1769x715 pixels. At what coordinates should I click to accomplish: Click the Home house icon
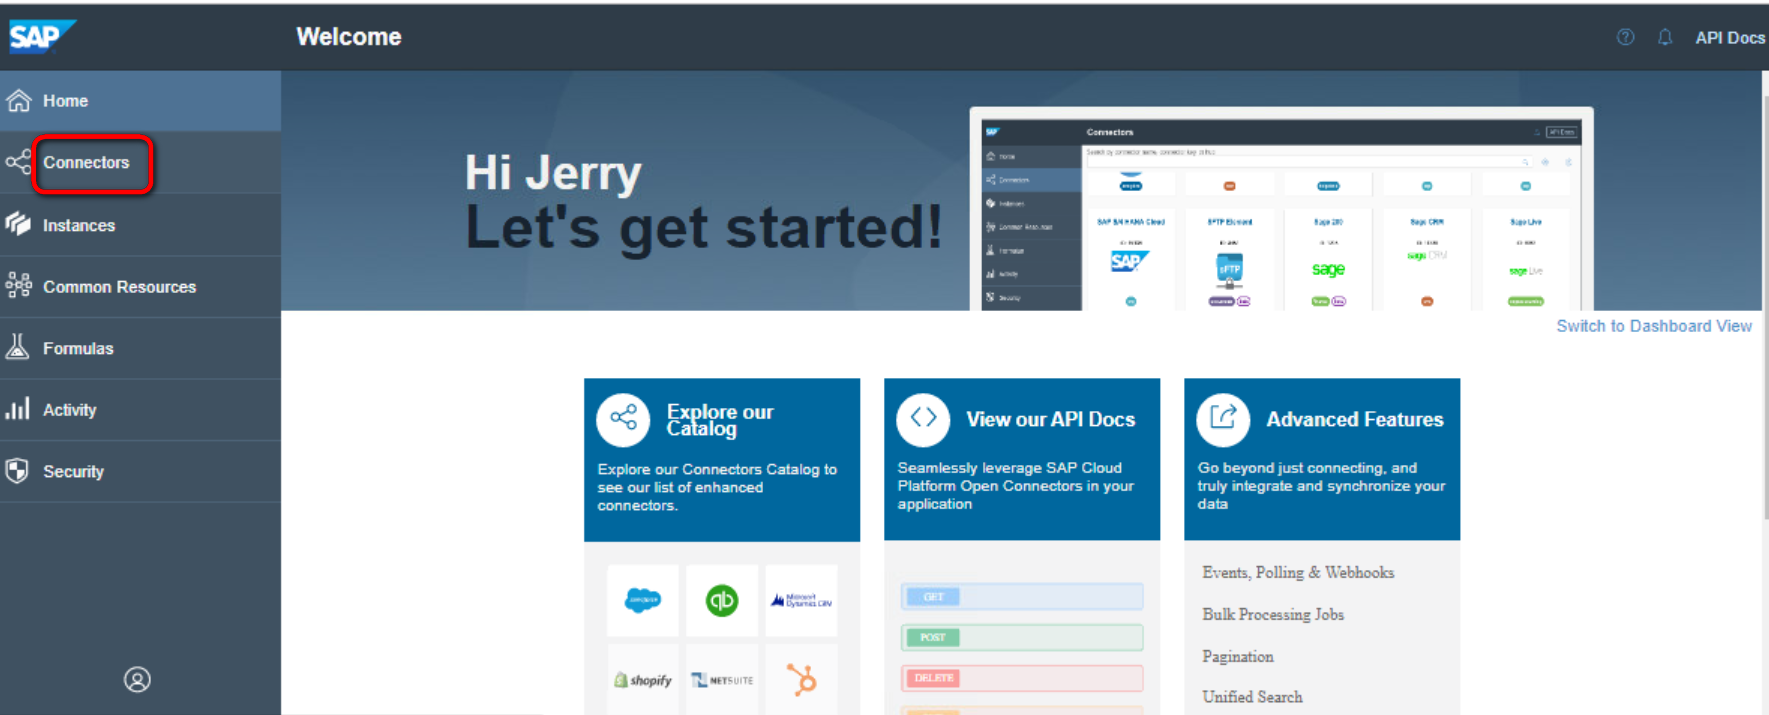(x=19, y=100)
